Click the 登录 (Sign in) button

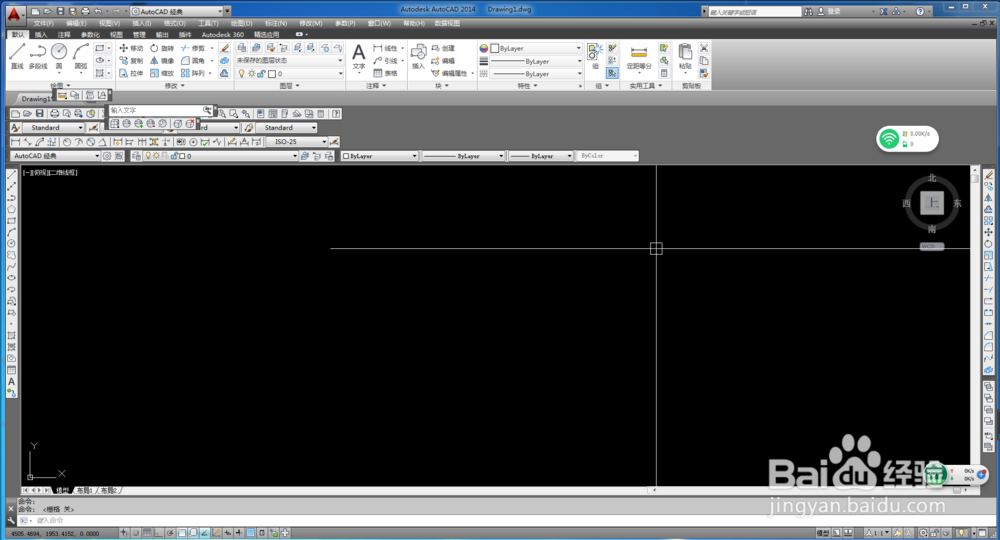coord(829,11)
